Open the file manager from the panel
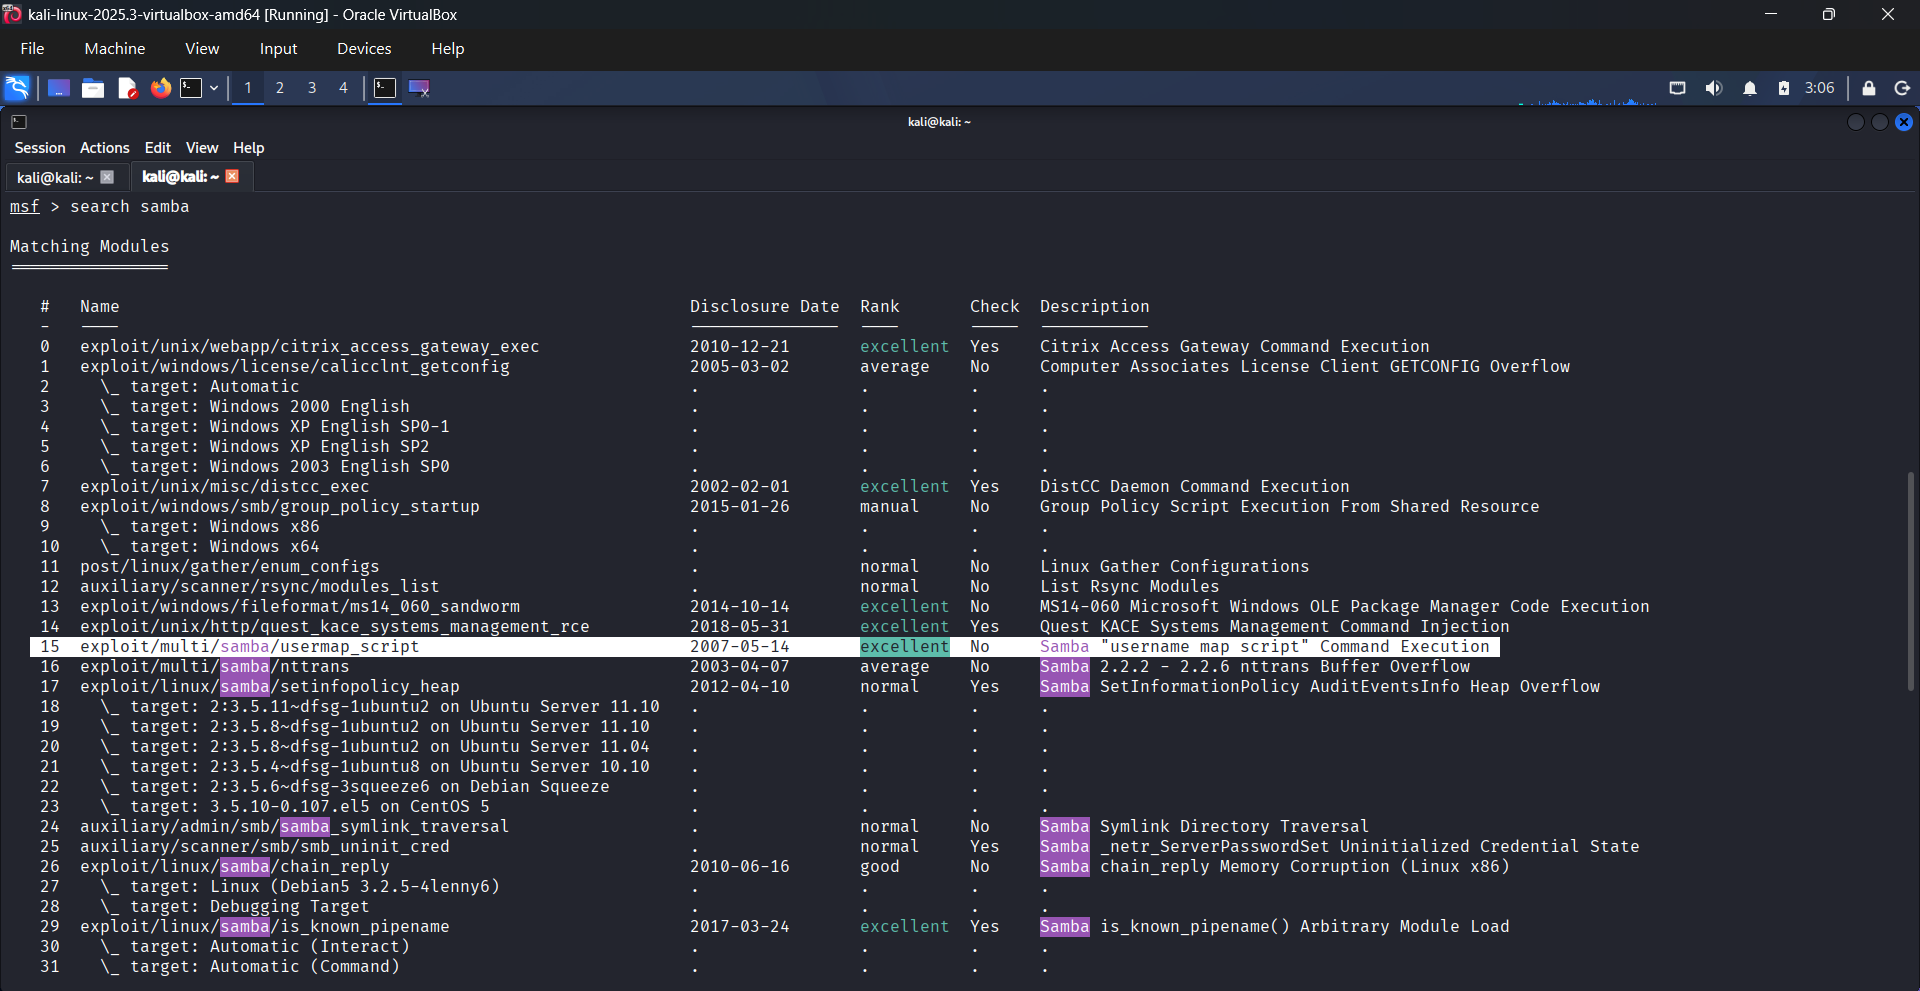 tap(93, 88)
